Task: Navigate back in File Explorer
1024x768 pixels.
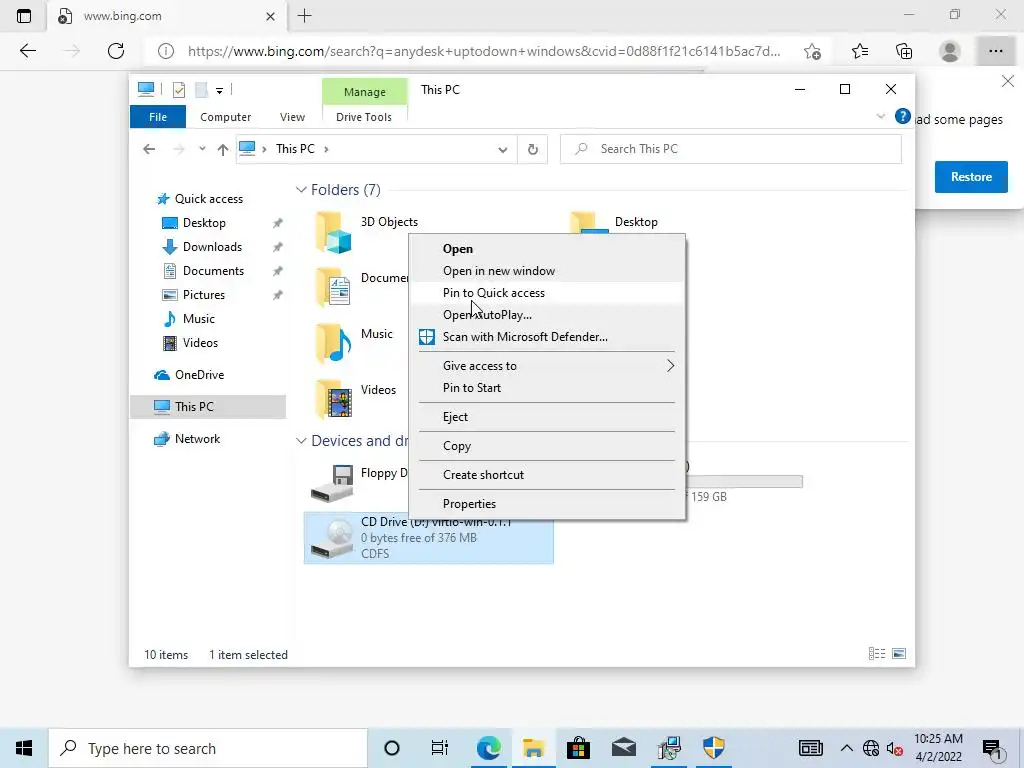Action: tap(149, 149)
